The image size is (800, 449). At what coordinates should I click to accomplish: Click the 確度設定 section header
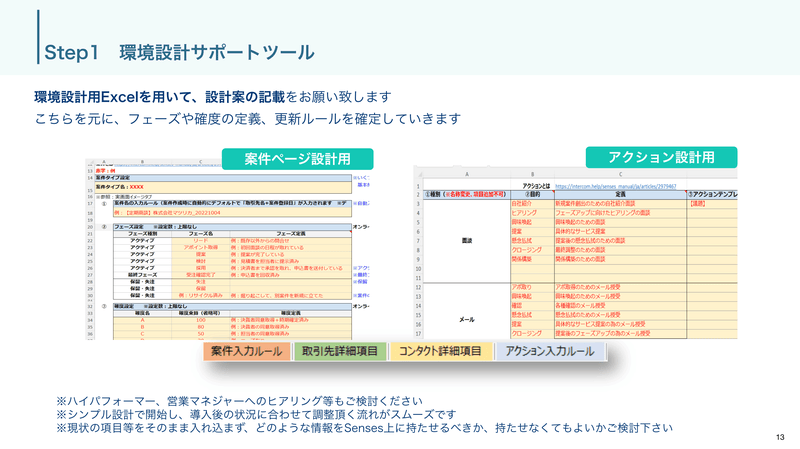[x=232, y=306]
